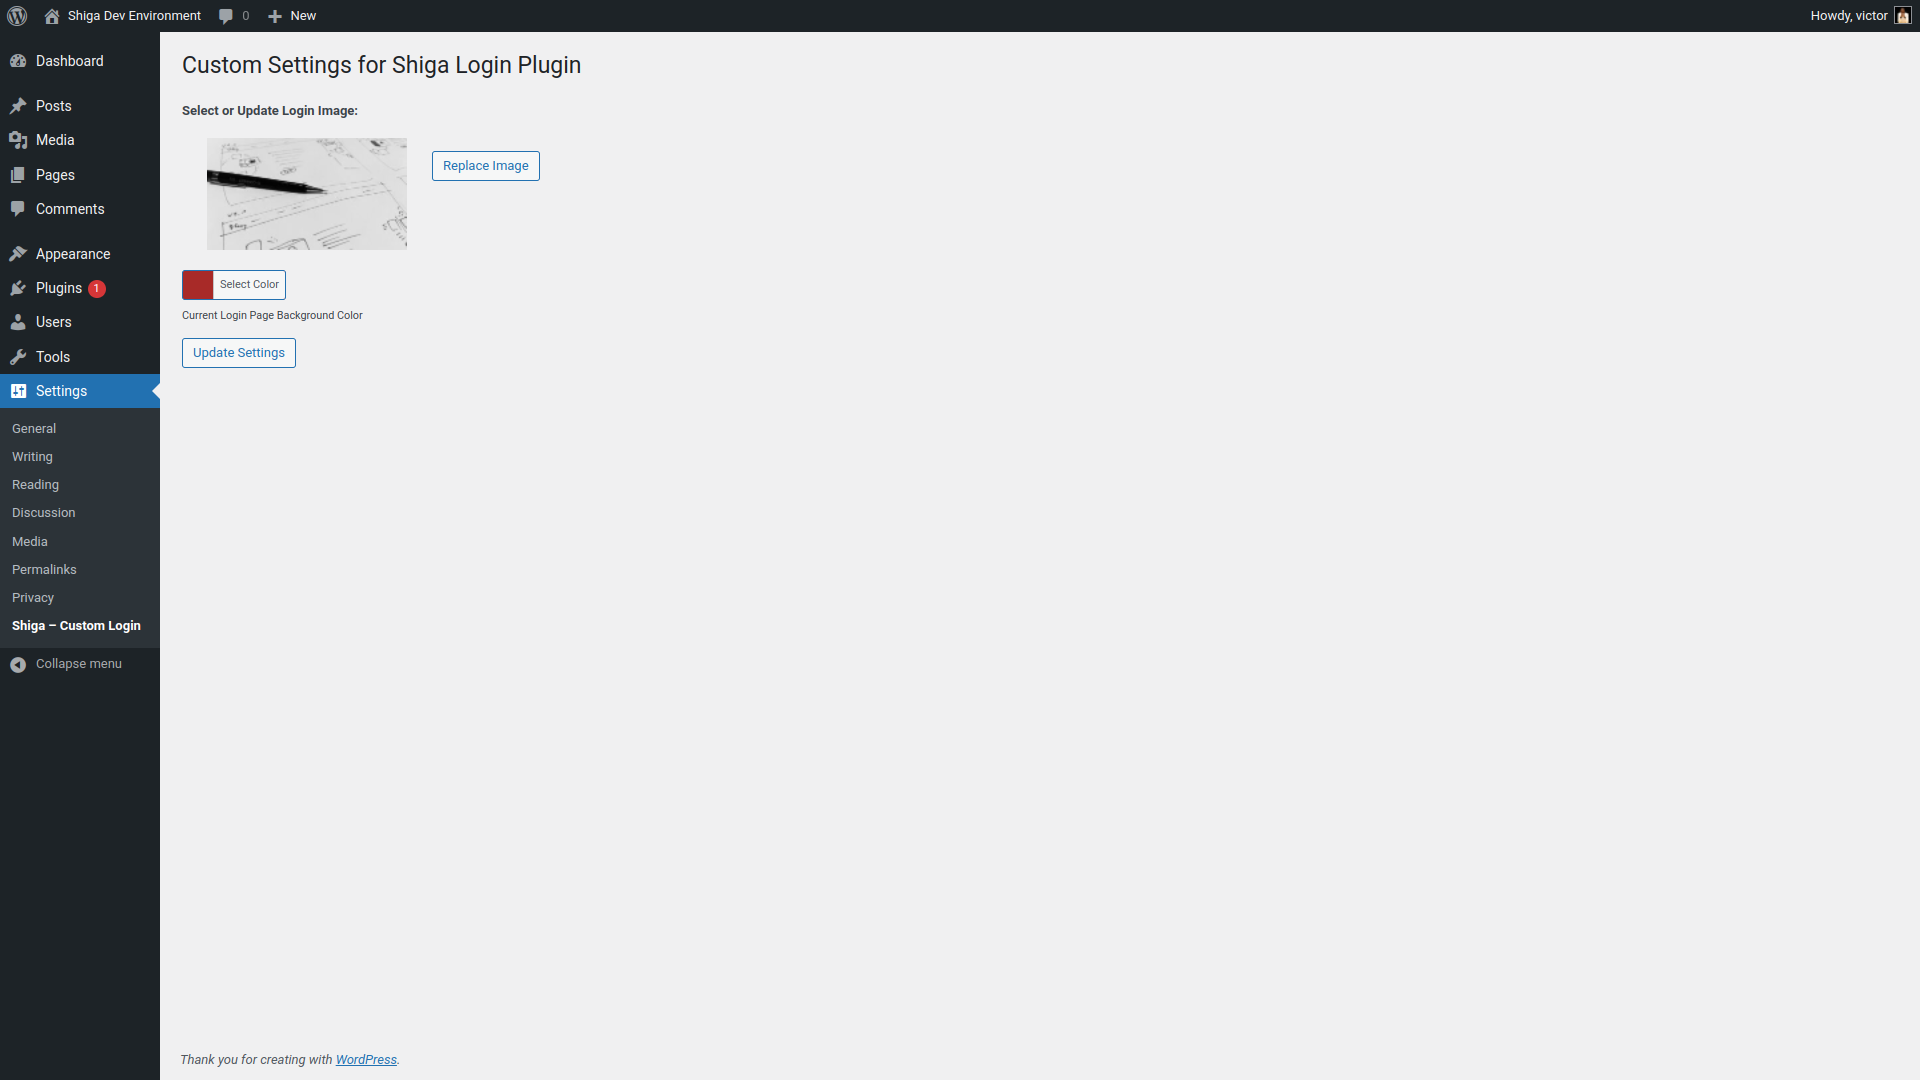The width and height of the screenshot is (1920, 1080).
Task: Click the Replace Image button
Action: point(485,165)
